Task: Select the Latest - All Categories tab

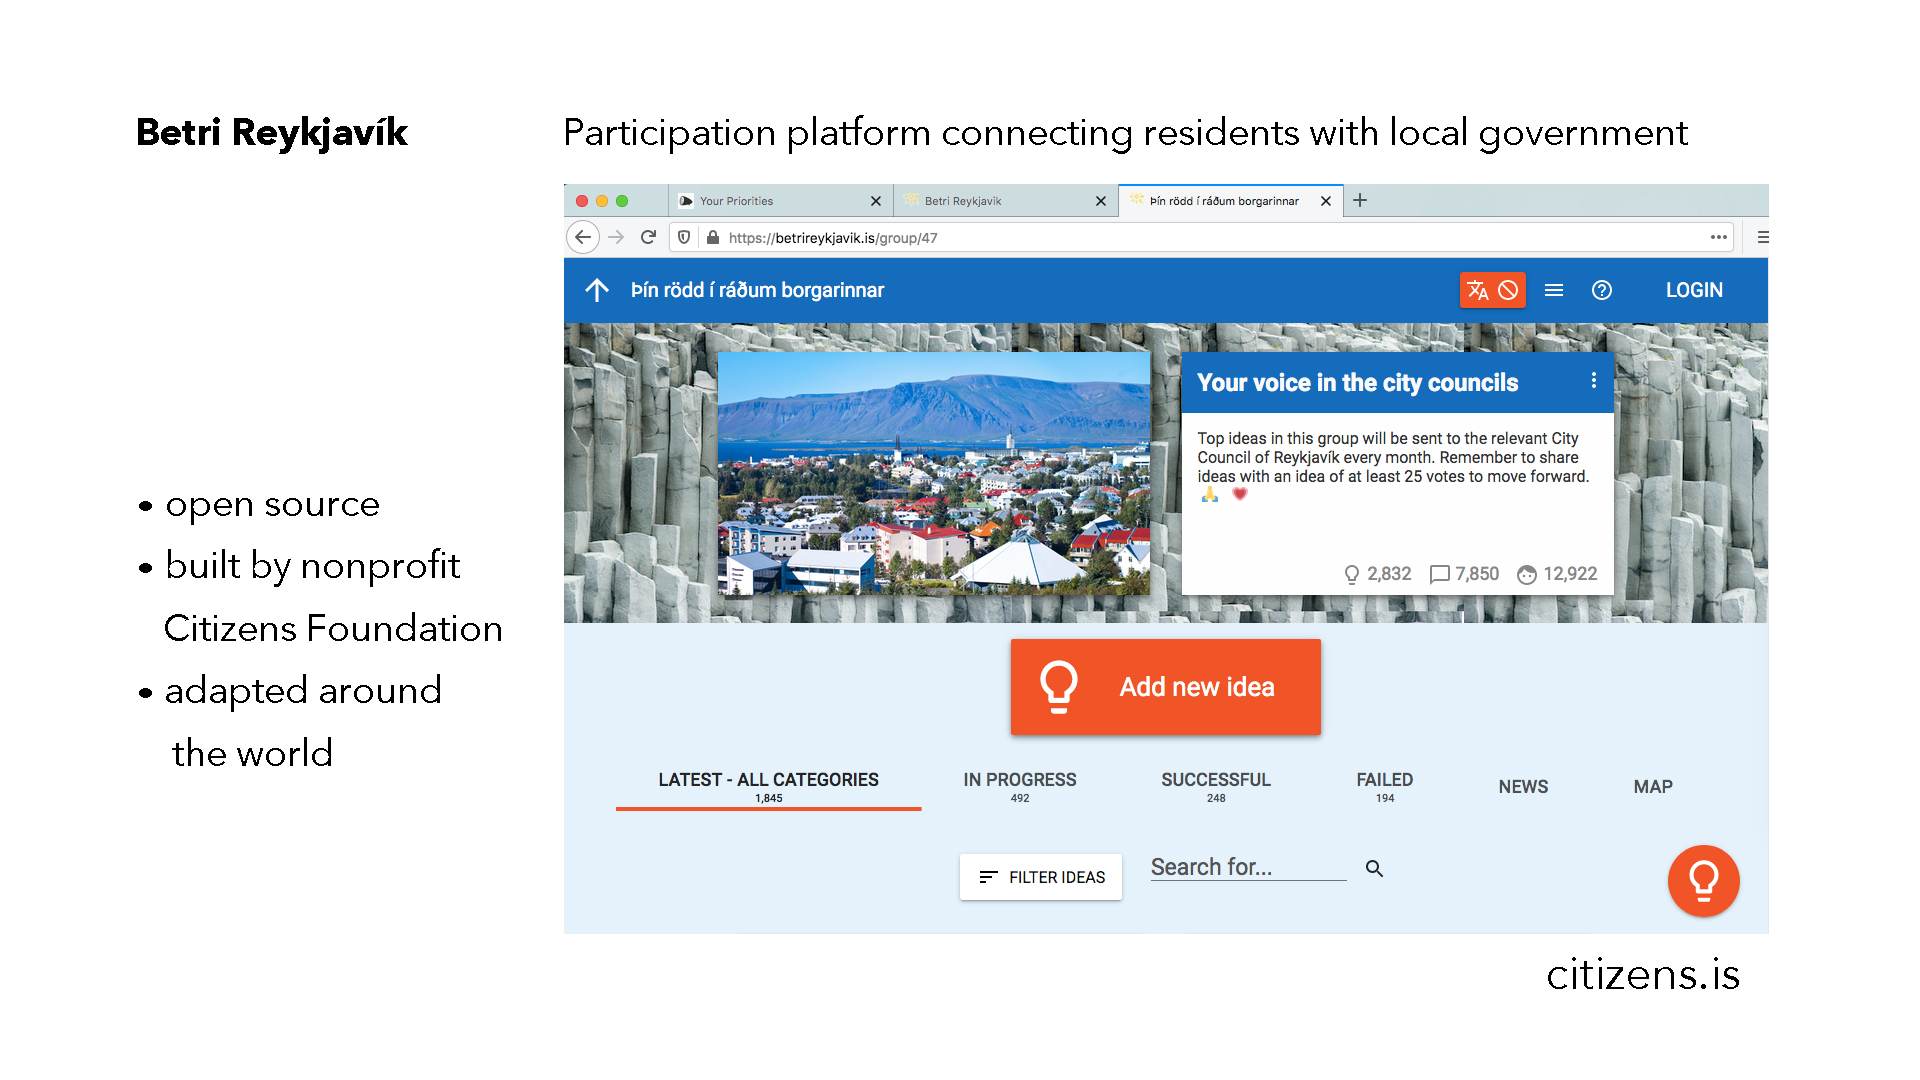Action: click(768, 786)
